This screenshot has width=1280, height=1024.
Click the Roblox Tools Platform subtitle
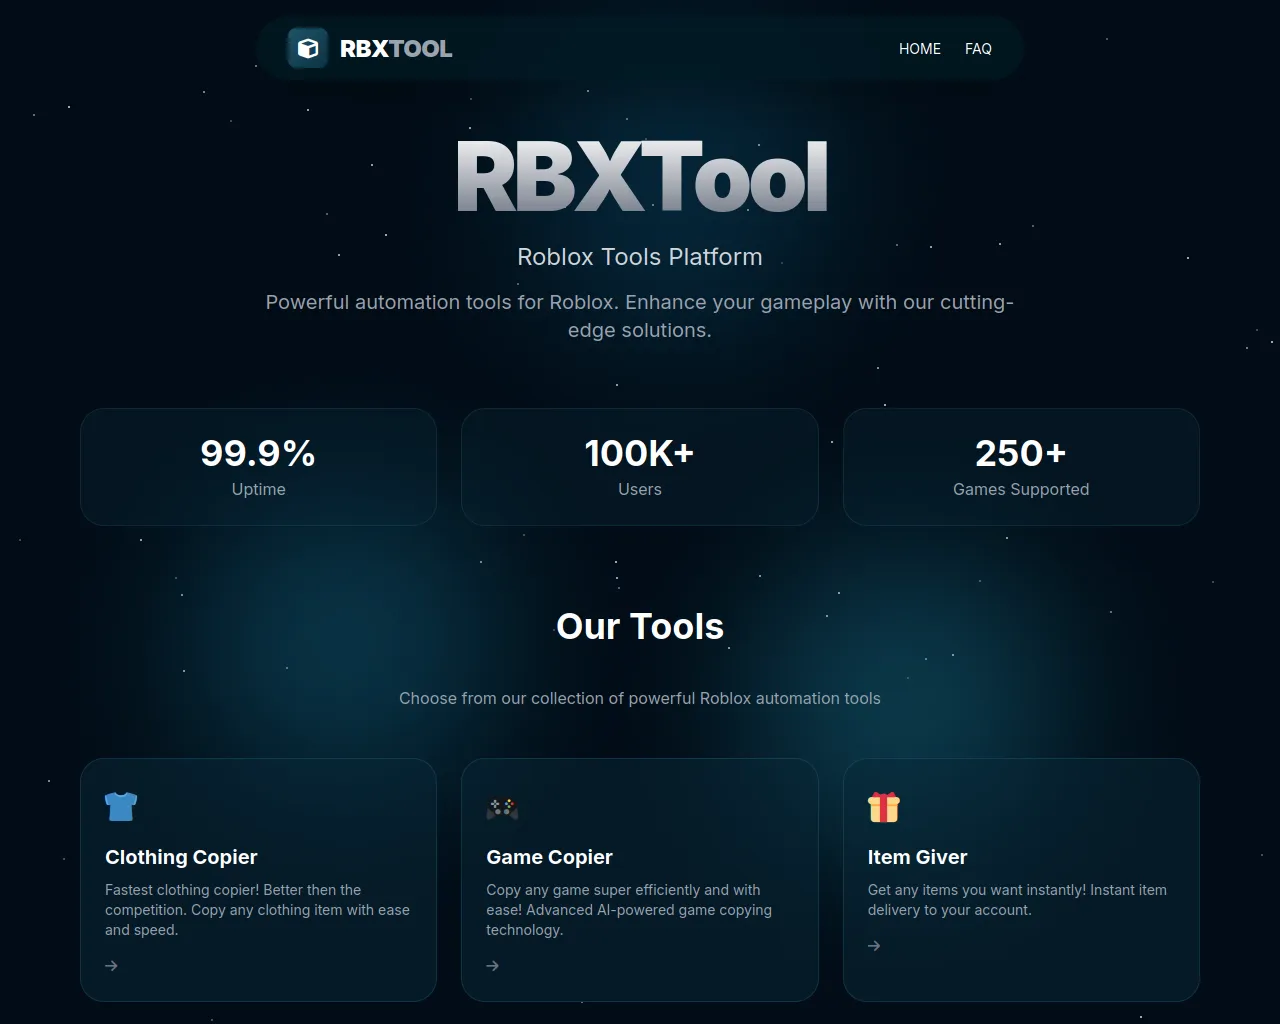coord(640,257)
